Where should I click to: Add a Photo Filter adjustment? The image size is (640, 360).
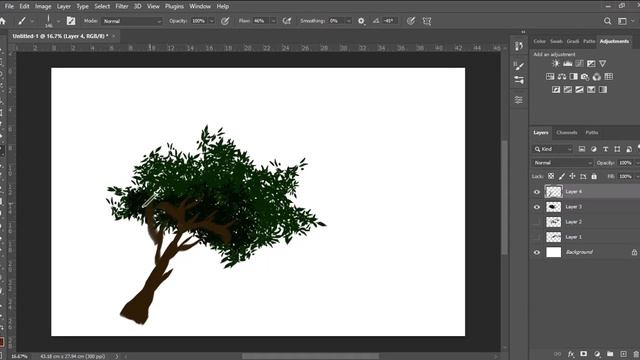click(x=585, y=77)
